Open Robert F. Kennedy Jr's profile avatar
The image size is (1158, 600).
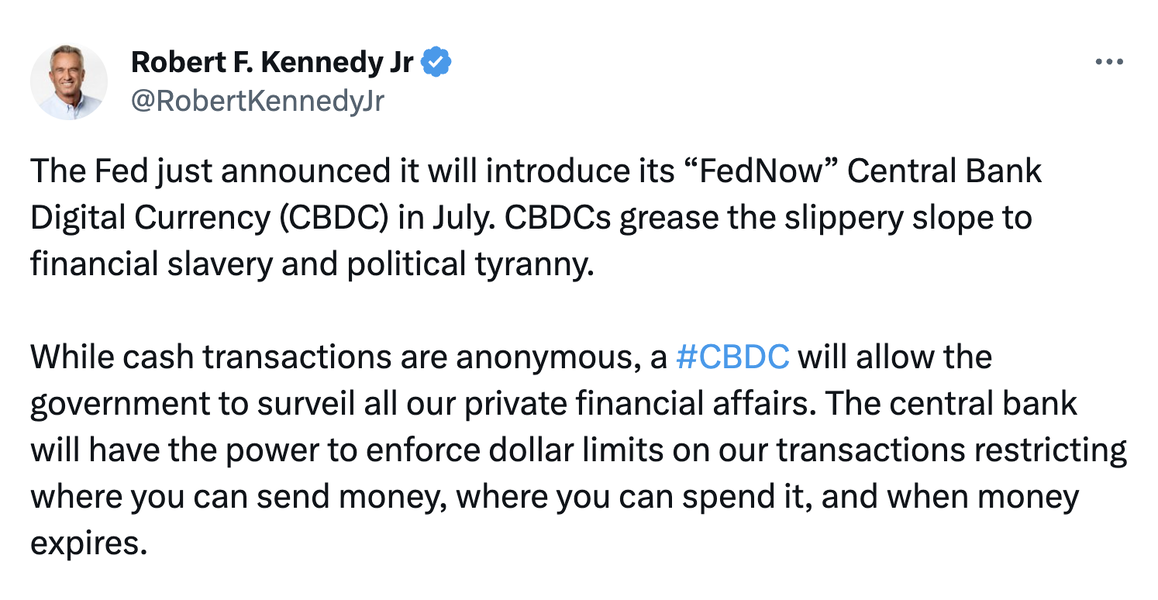point(69,82)
